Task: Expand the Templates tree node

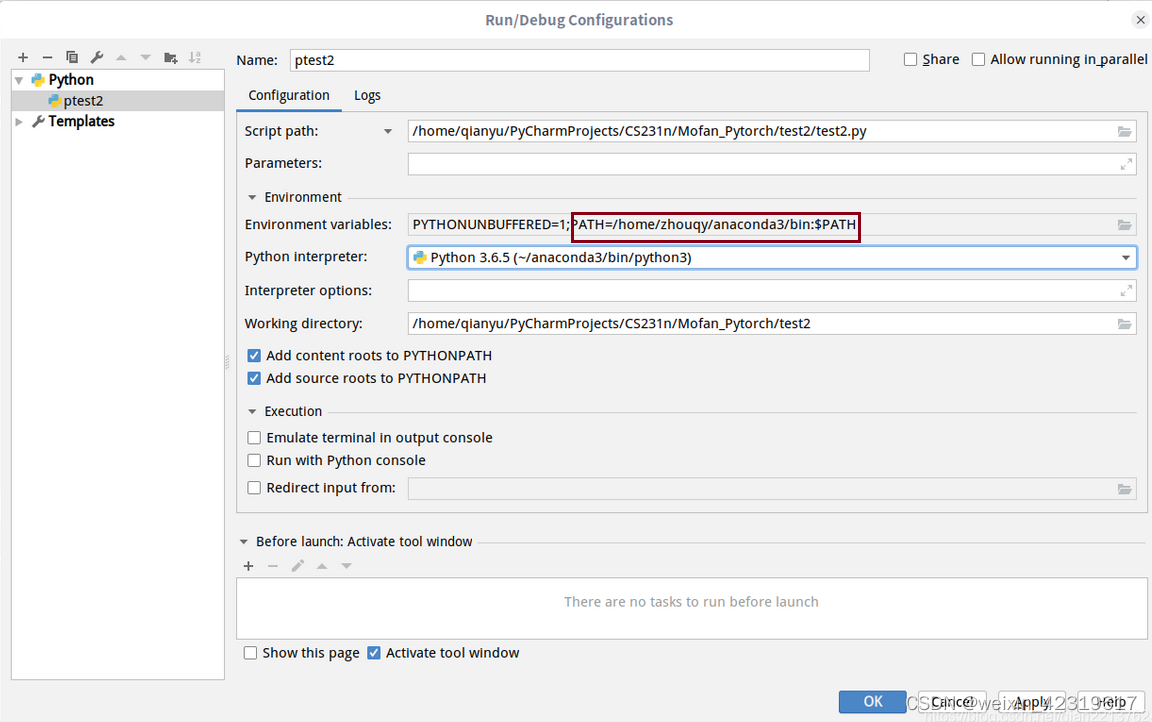Action: [18, 121]
